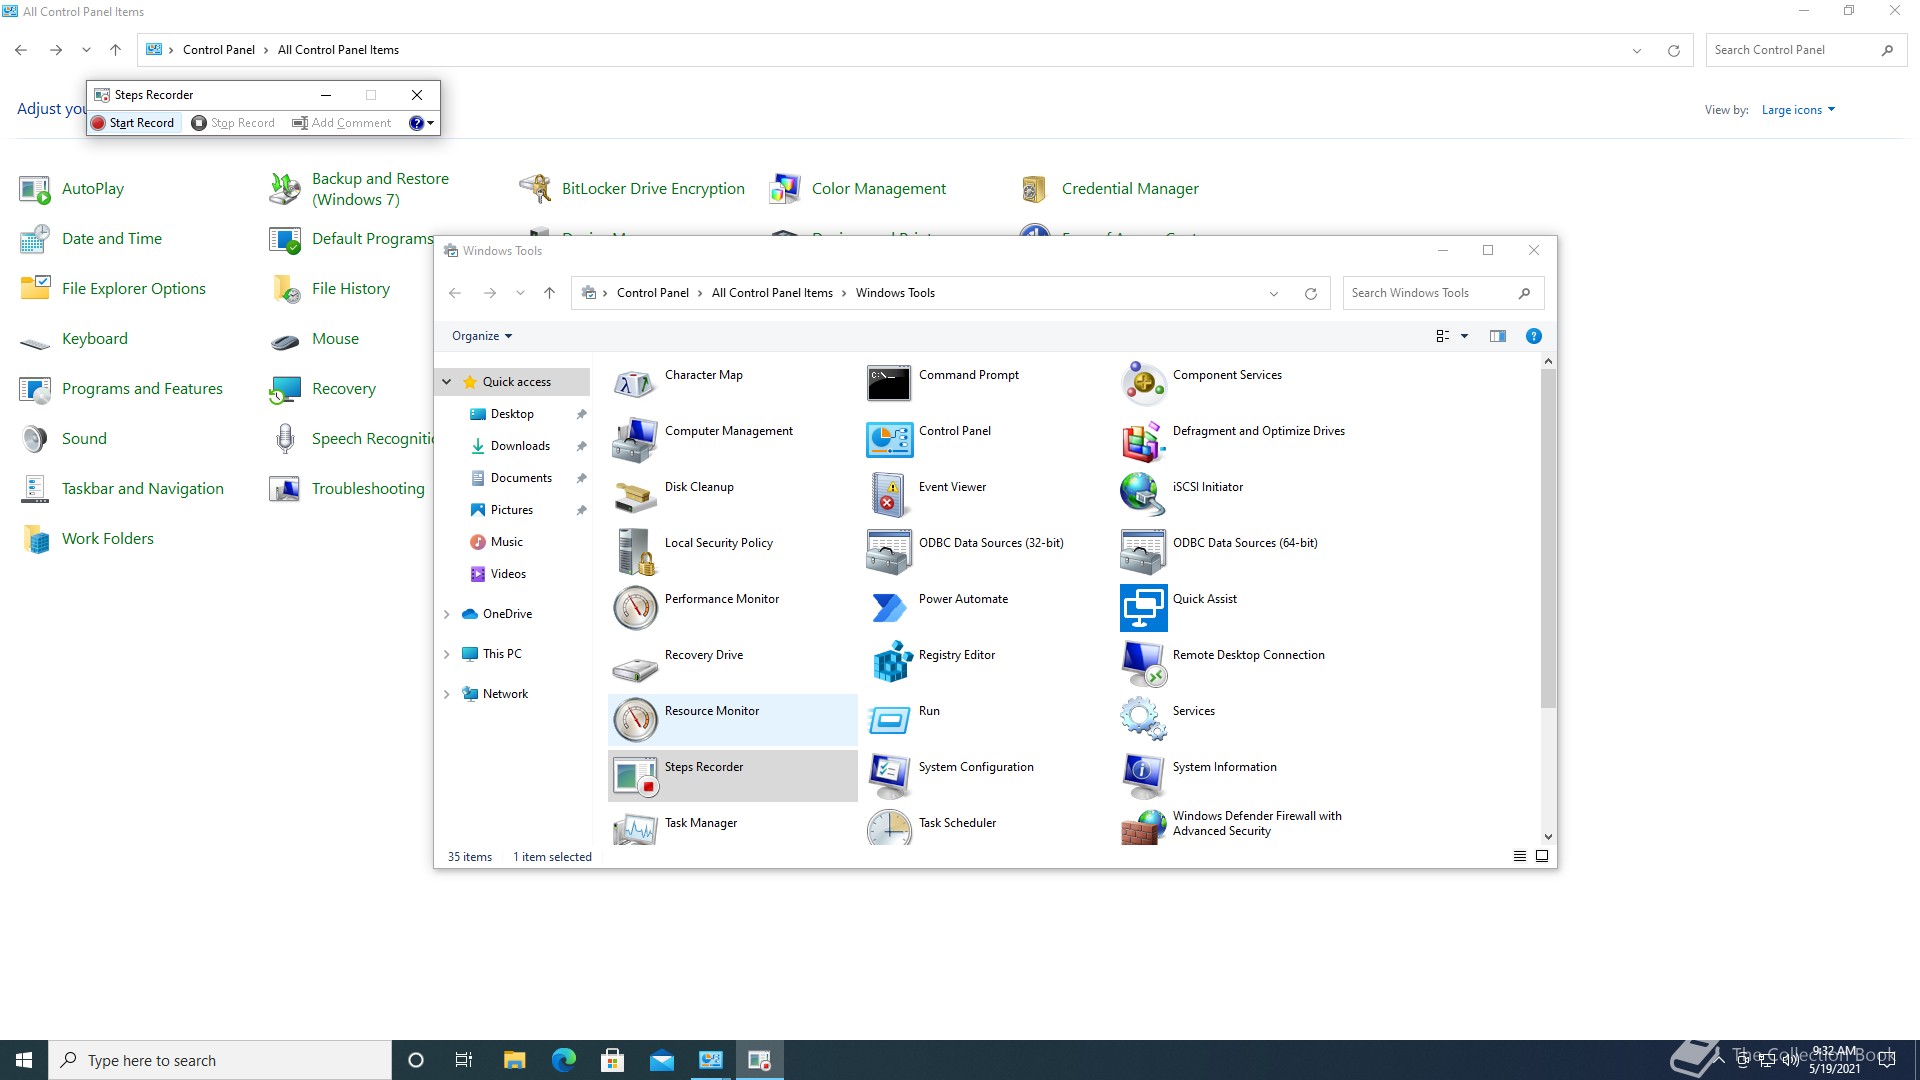This screenshot has width=1920, height=1080.
Task: Expand Network in navigation pane
Action: (447, 694)
